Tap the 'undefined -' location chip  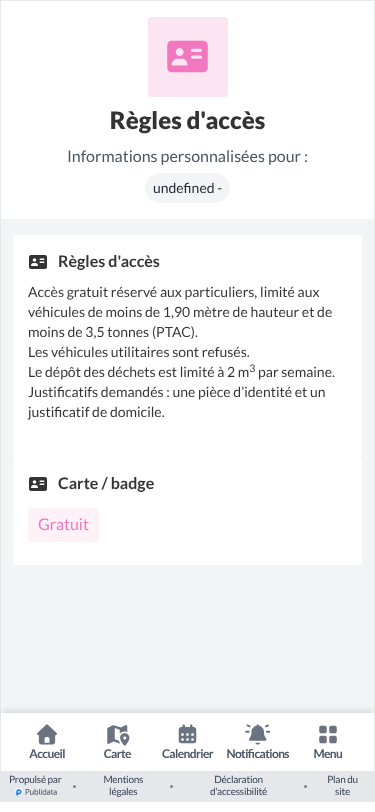pyautogui.click(x=188, y=188)
